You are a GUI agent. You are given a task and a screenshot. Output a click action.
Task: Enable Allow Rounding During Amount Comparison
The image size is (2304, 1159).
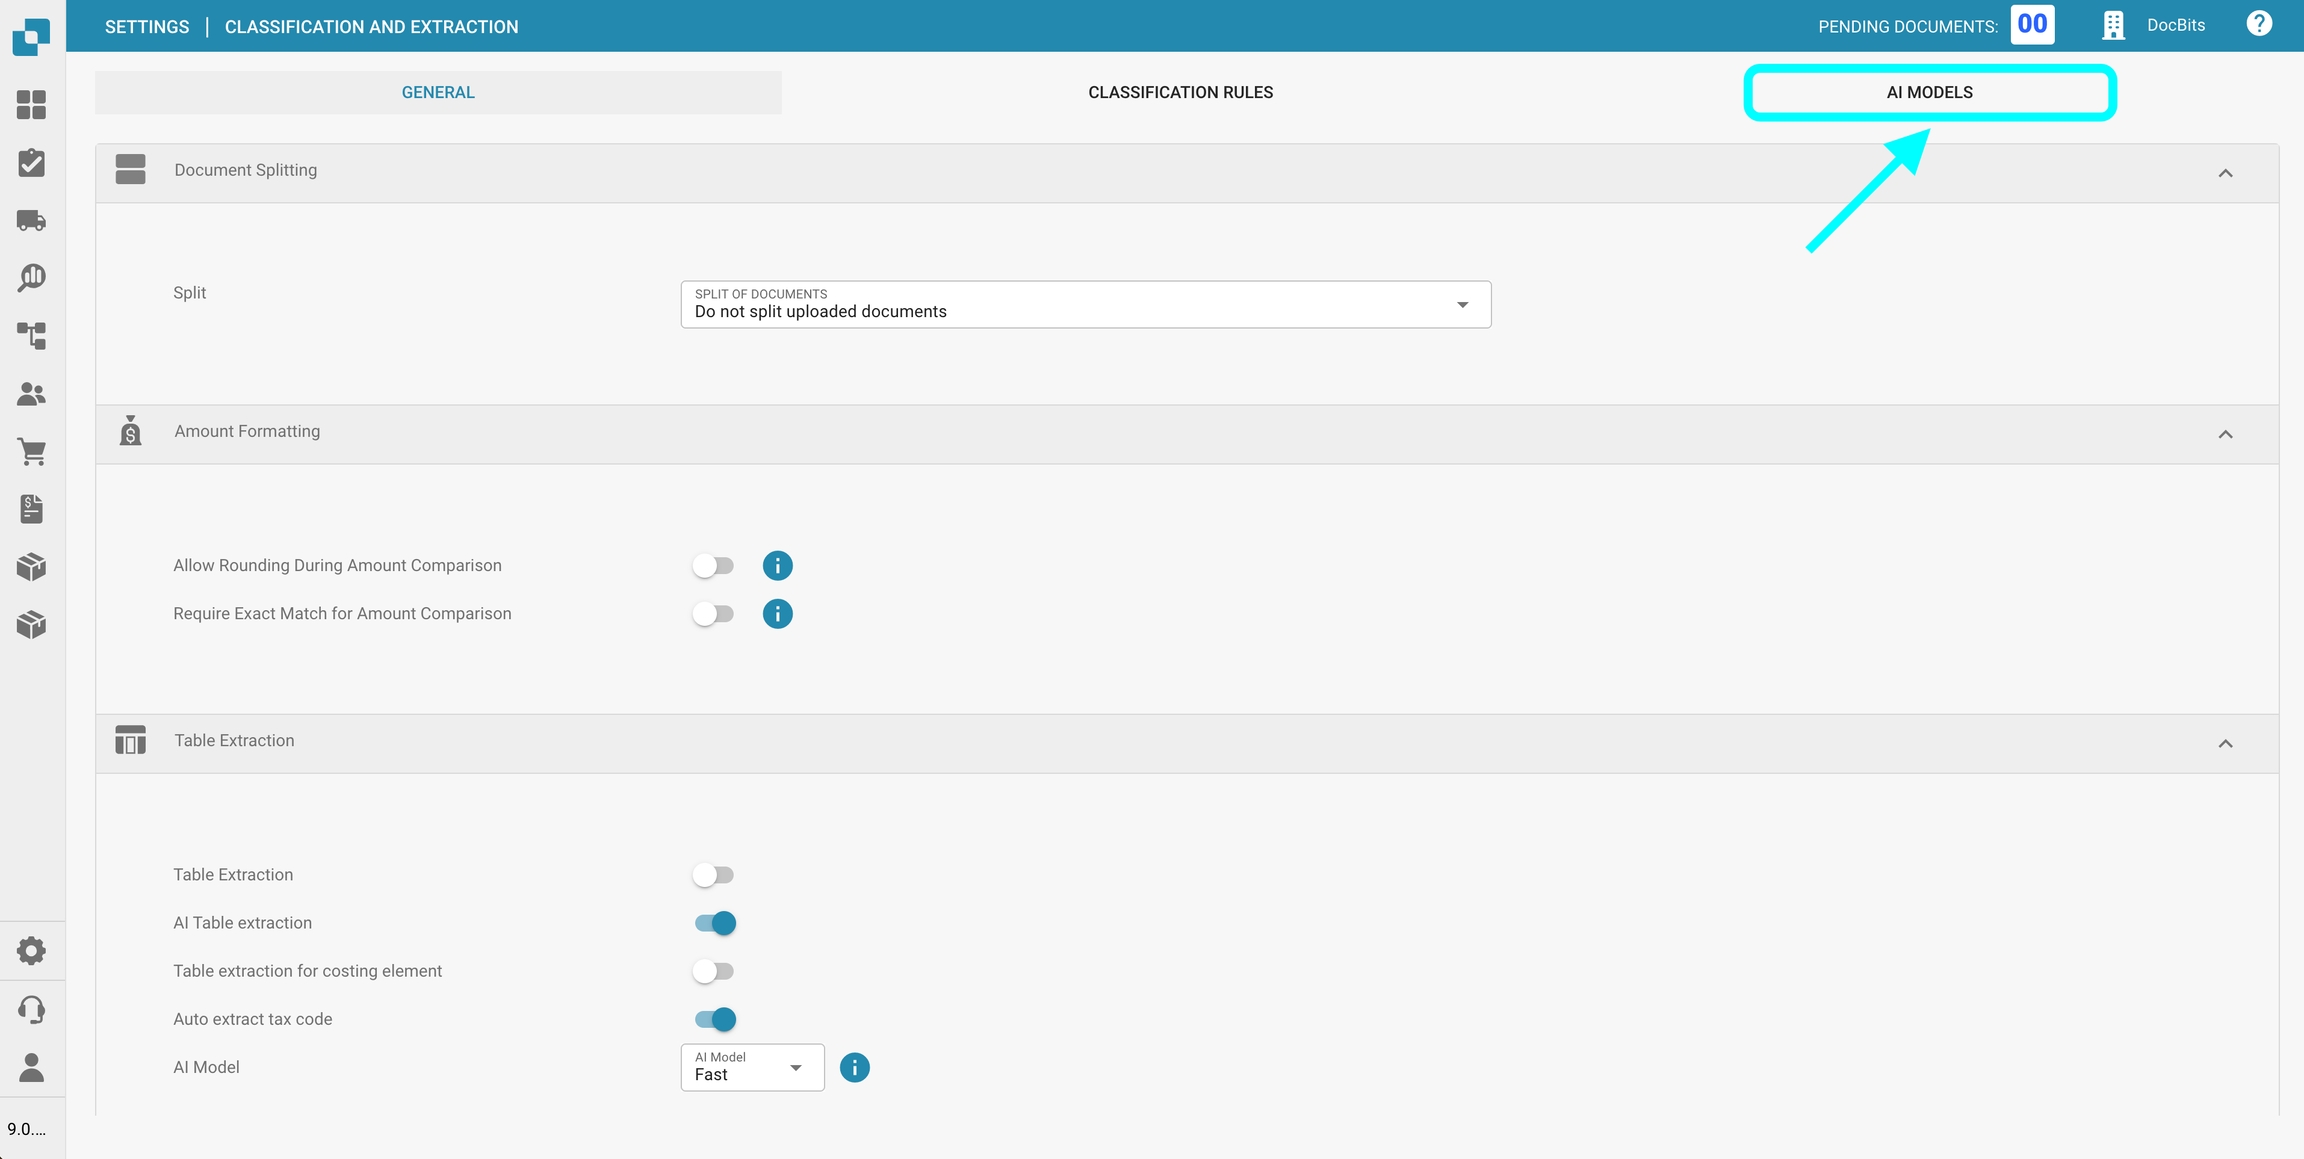click(x=713, y=566)
